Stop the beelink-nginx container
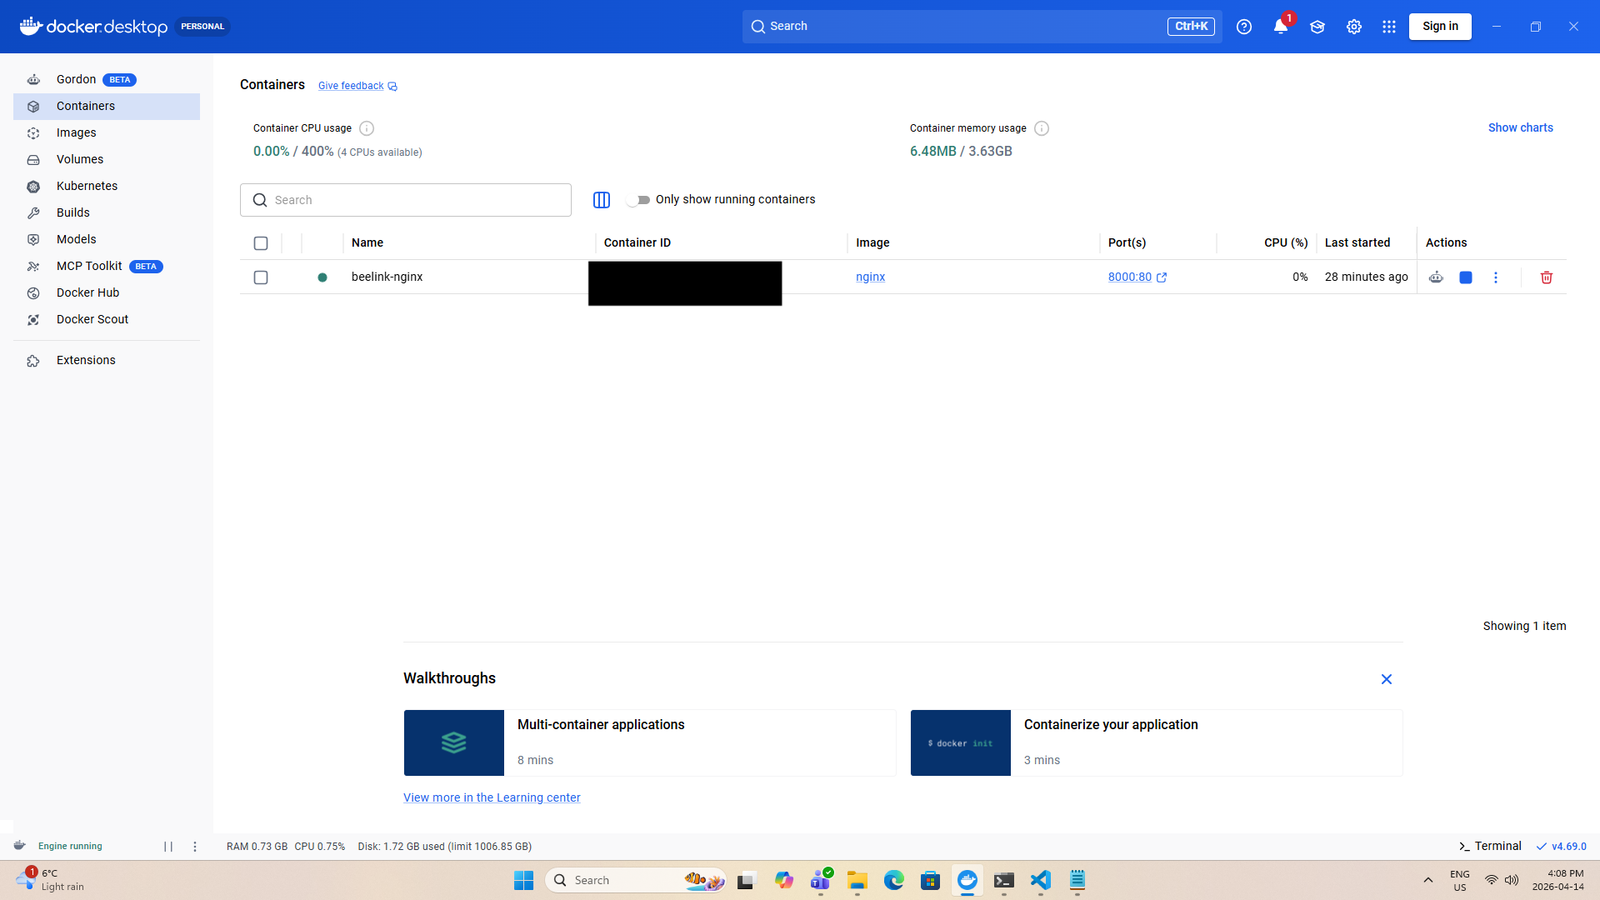 (x=1465, y=277)
